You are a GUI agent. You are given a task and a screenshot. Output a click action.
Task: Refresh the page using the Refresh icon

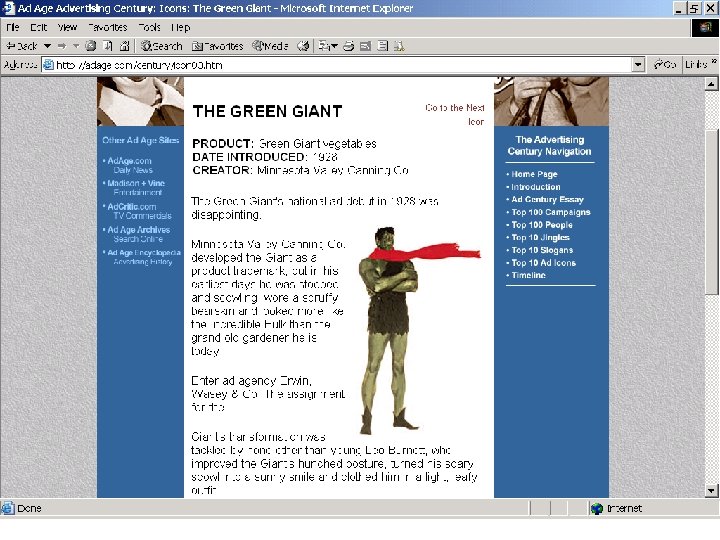pos(108,46)
